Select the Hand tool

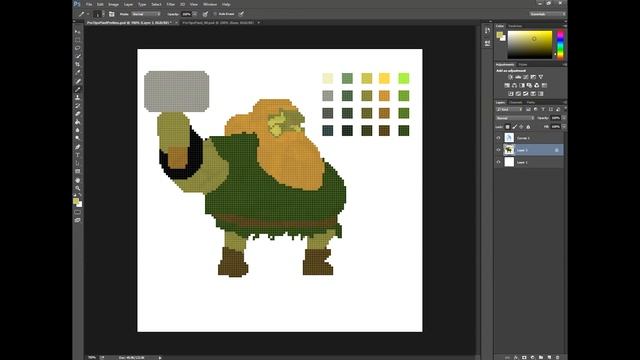(x=78, y=180)
